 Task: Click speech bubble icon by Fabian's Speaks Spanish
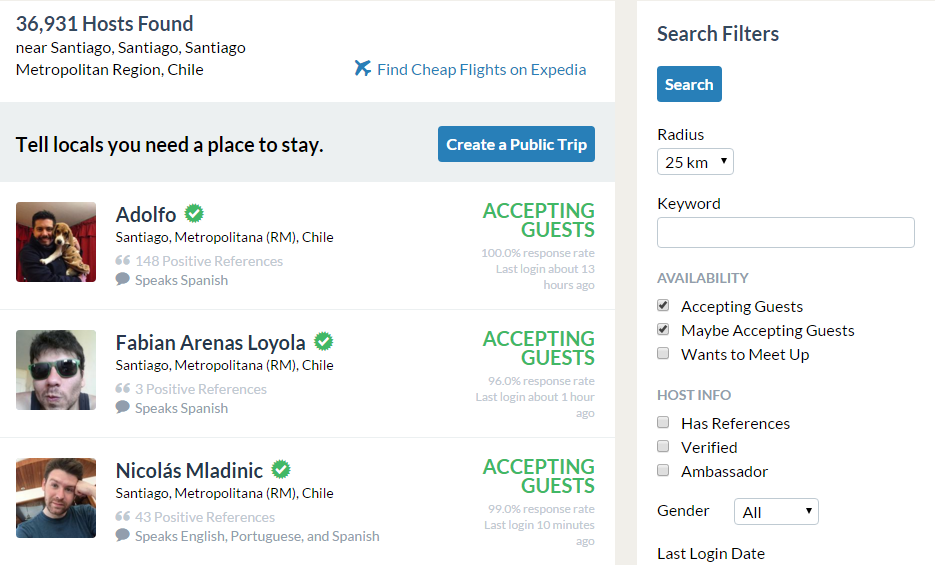pyautogui.click(x=123, y=408)
